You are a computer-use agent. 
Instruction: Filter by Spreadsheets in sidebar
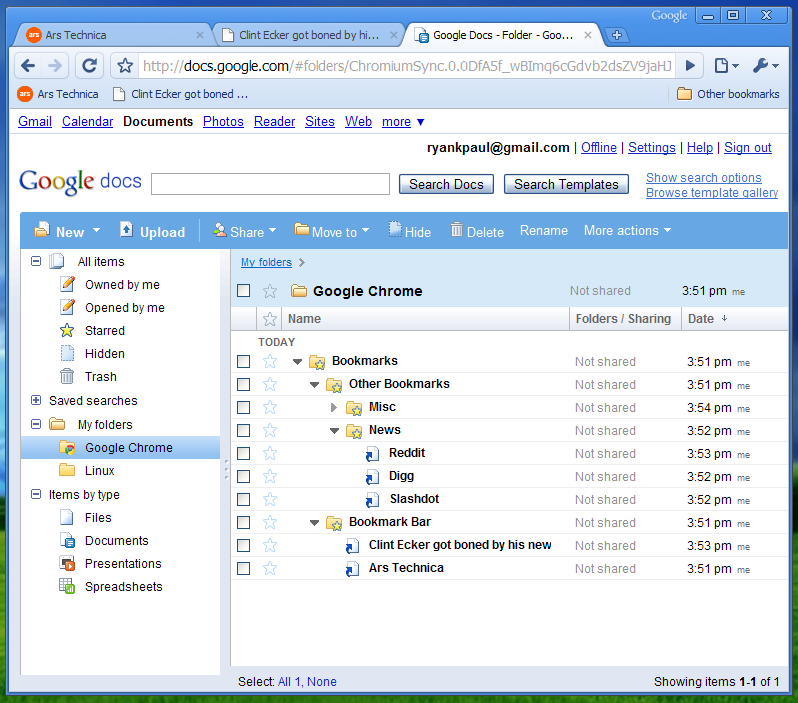pos(123,586)
